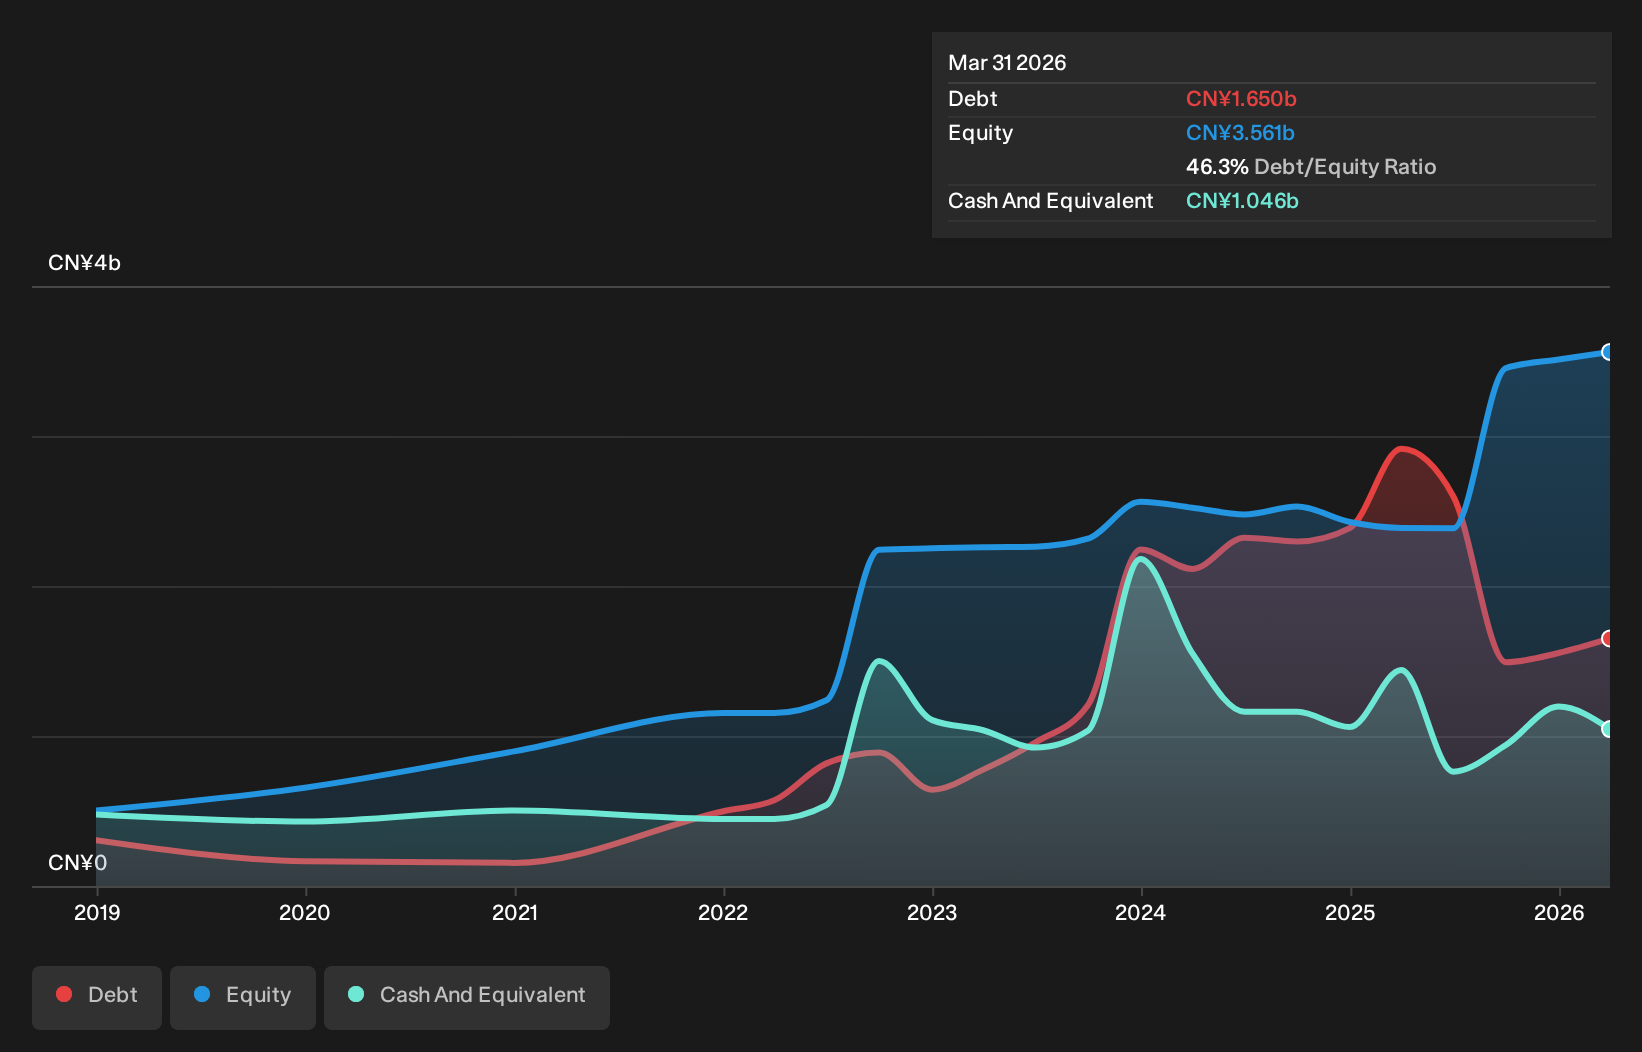1642x1052 pixels.
Task: Toggle the Equity legend button
Action: click(243, 997)
